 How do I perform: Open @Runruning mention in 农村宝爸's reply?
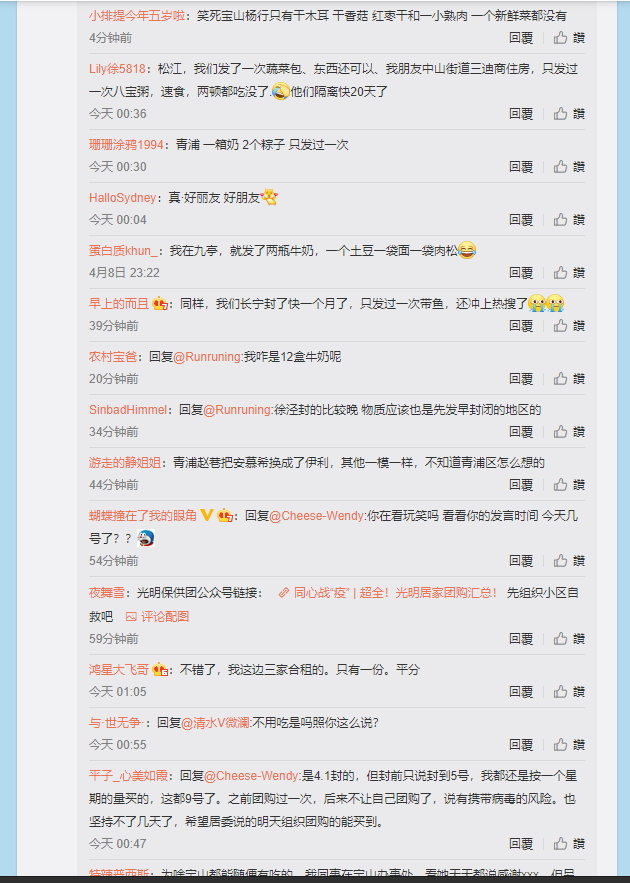point(208,357)
